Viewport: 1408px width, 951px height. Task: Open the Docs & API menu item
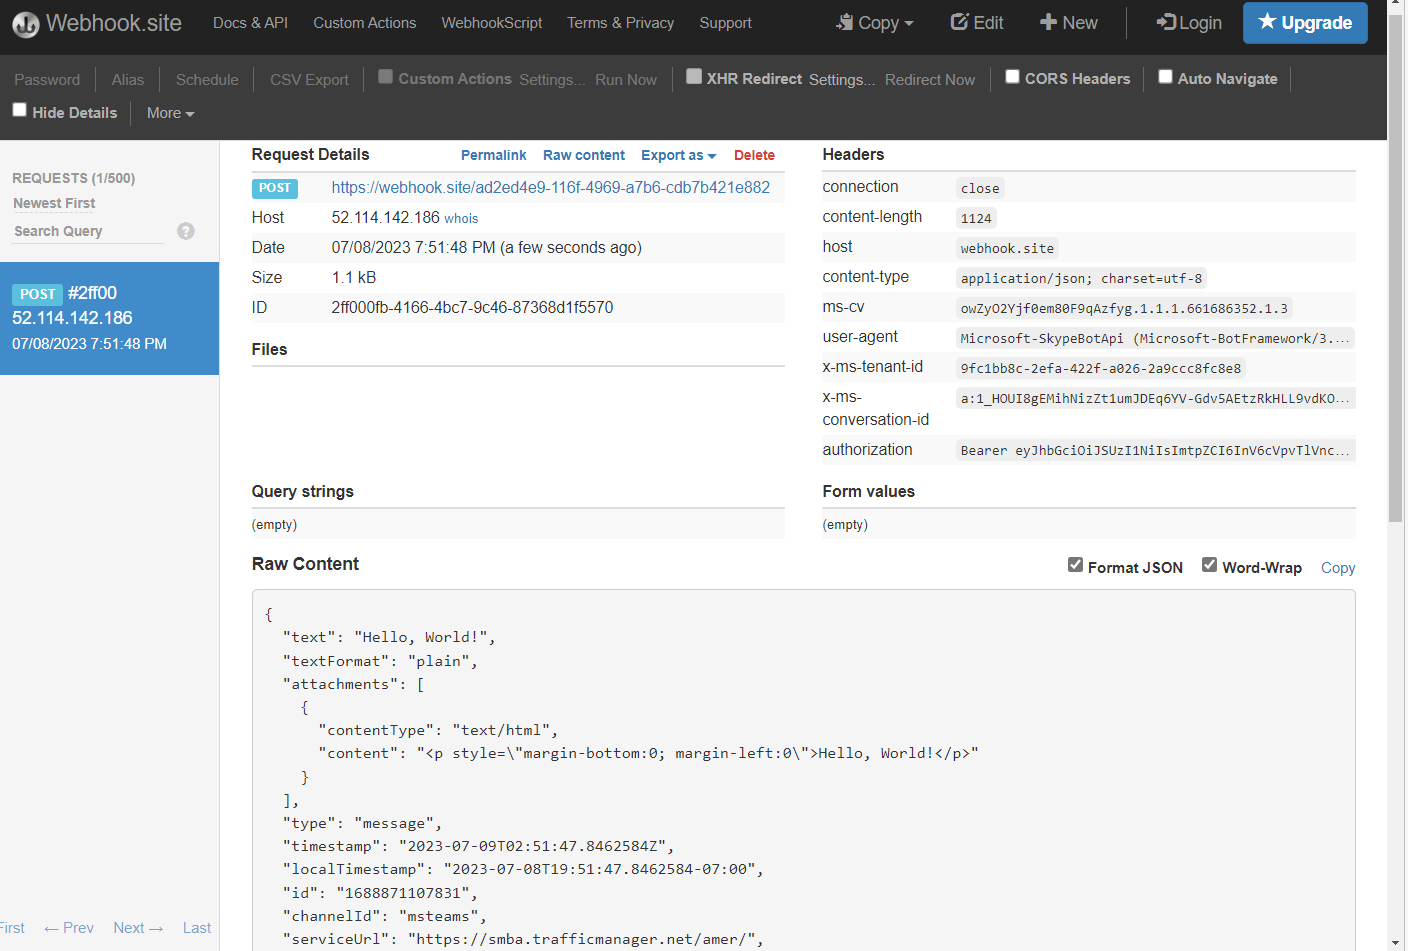(x=250, y=22)
